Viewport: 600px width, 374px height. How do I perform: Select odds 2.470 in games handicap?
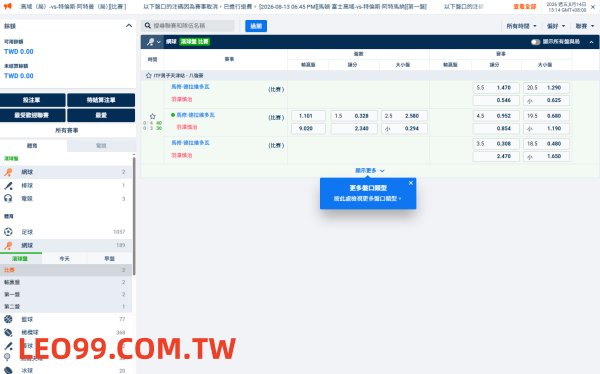tap(496, 156)
